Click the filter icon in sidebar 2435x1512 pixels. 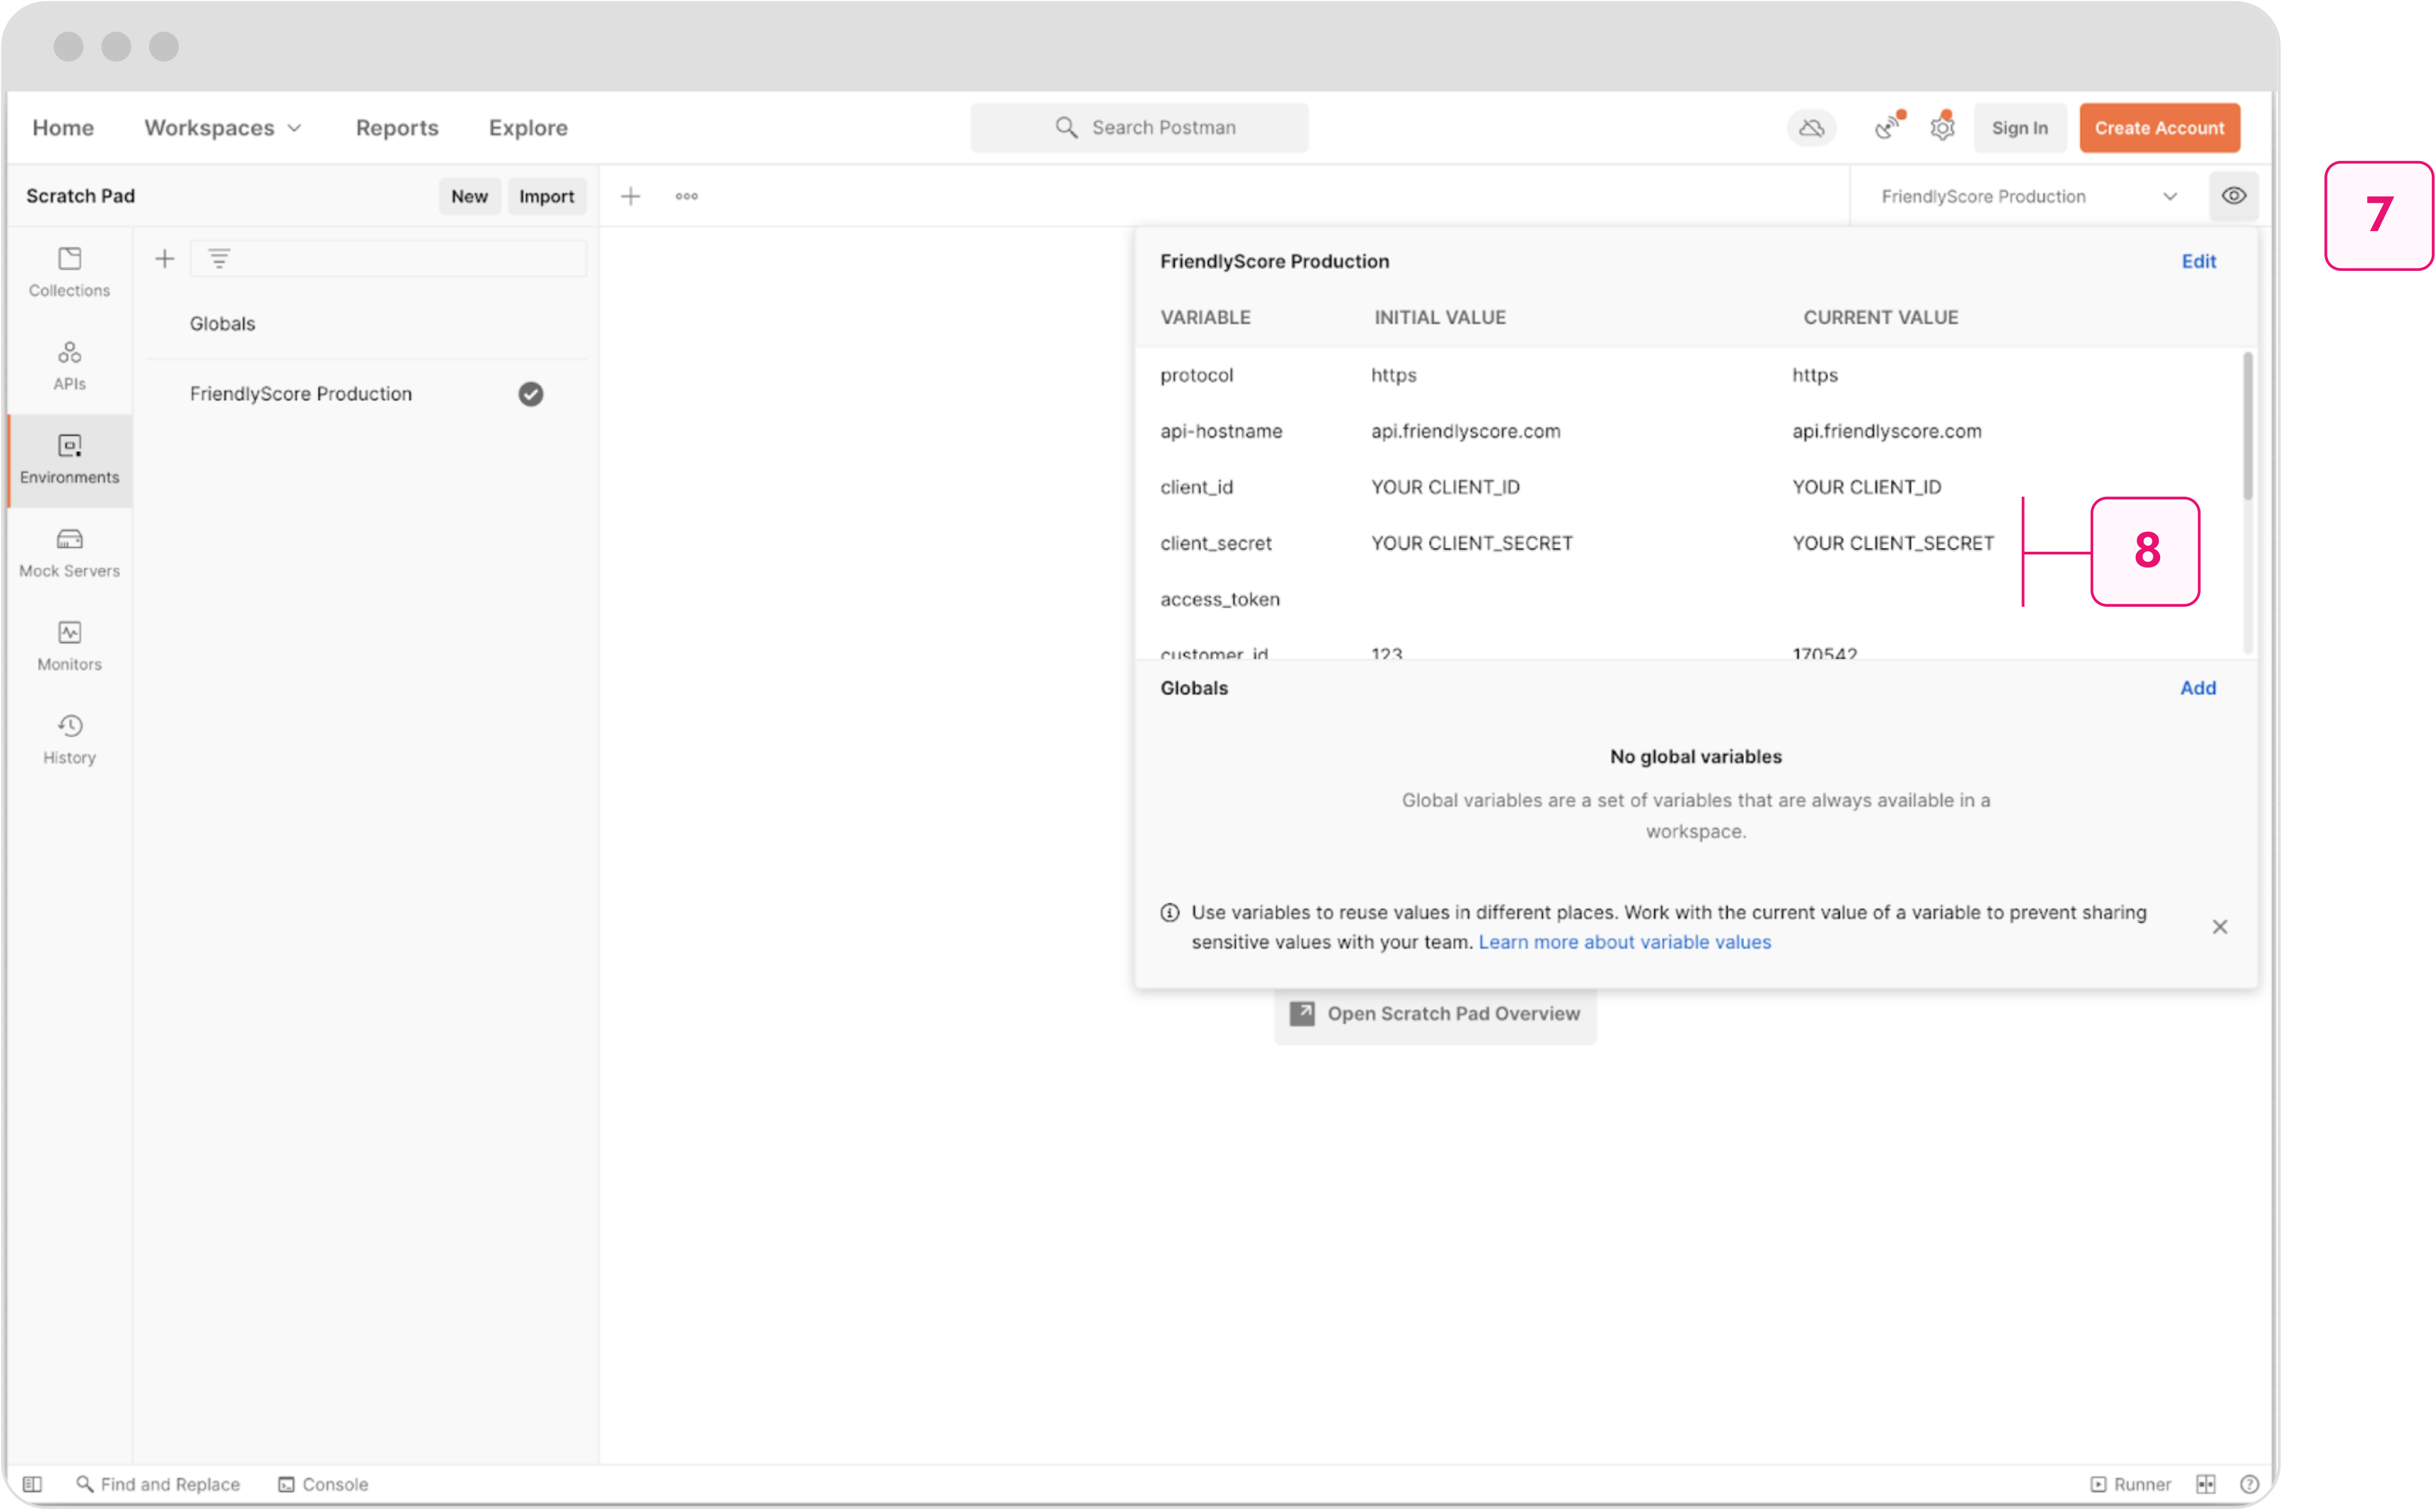coord(219,259)
